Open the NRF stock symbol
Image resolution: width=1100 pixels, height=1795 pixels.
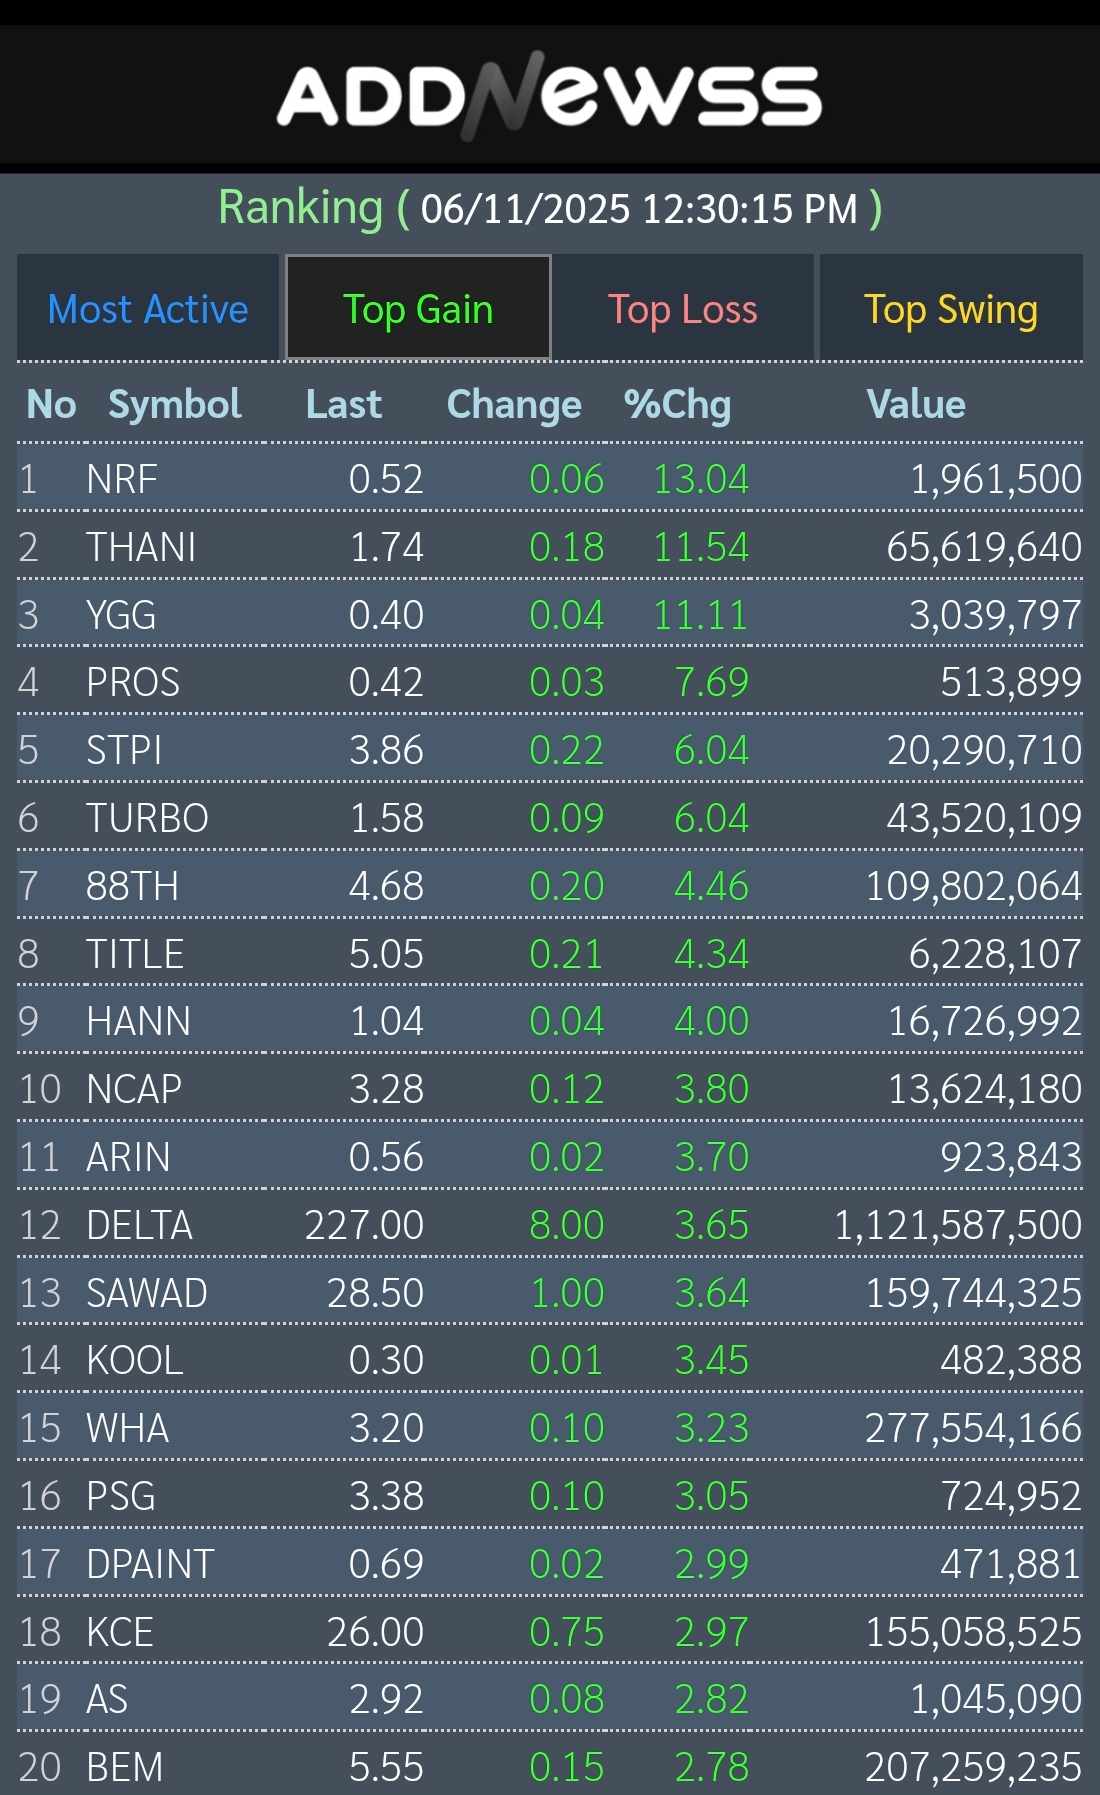(x=122, y=480)
